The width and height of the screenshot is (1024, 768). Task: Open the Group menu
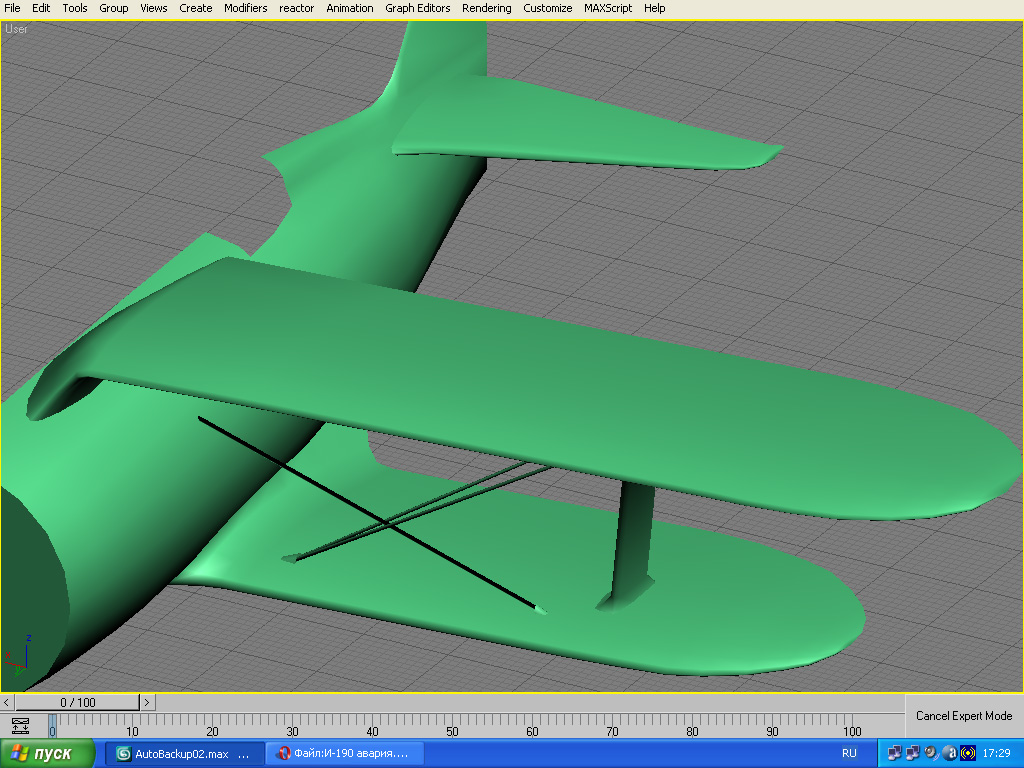[114, 8]
